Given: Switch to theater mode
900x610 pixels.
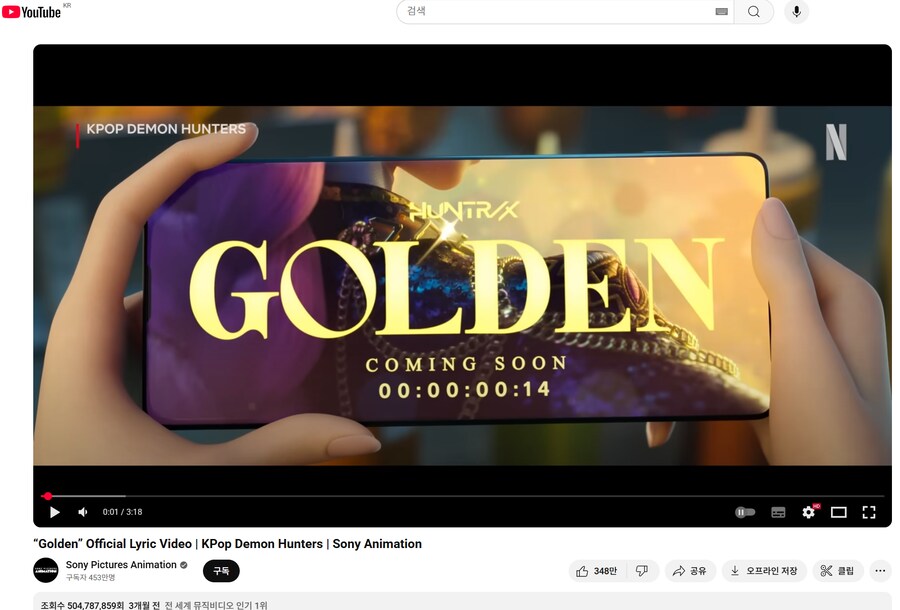Looking at the screenshot, I should [838, 512].
